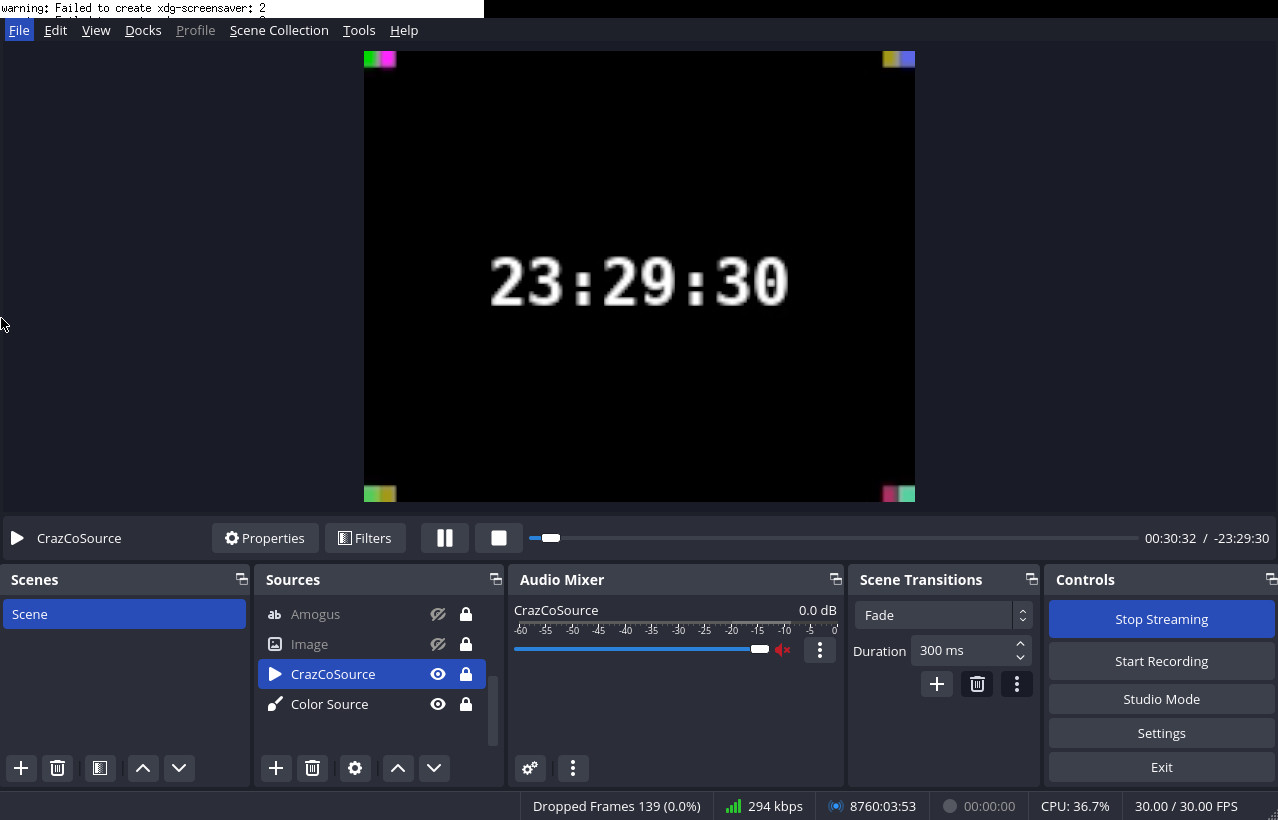
Task: Hide the CrazCoSource source
Action: point(438,674)
